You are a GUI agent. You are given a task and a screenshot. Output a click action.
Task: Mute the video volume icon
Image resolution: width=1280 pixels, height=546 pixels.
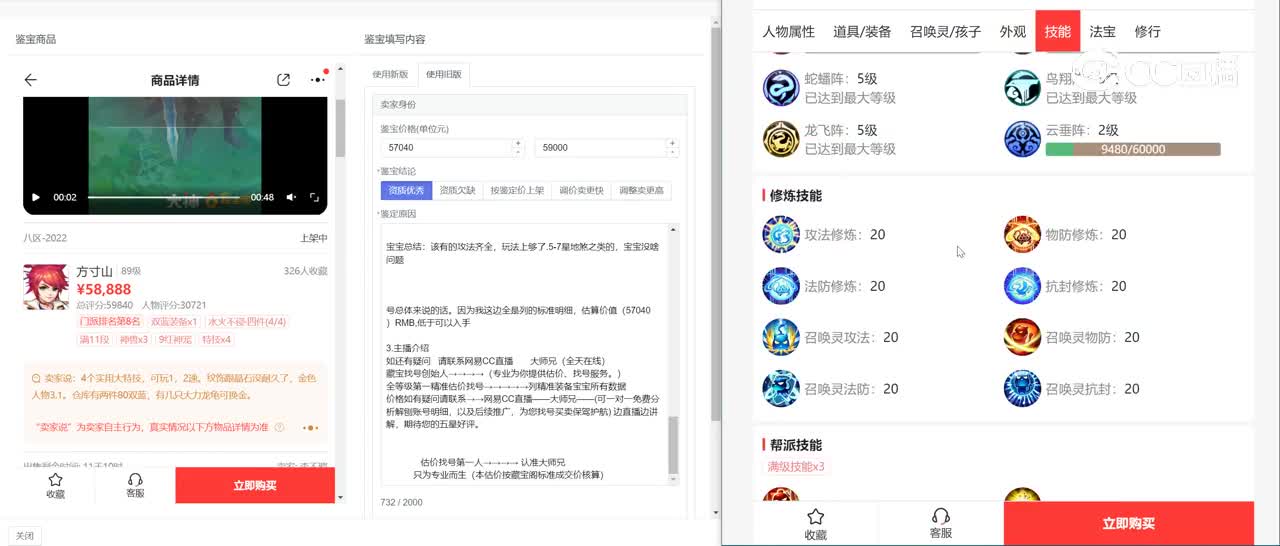tap(291, 197)
